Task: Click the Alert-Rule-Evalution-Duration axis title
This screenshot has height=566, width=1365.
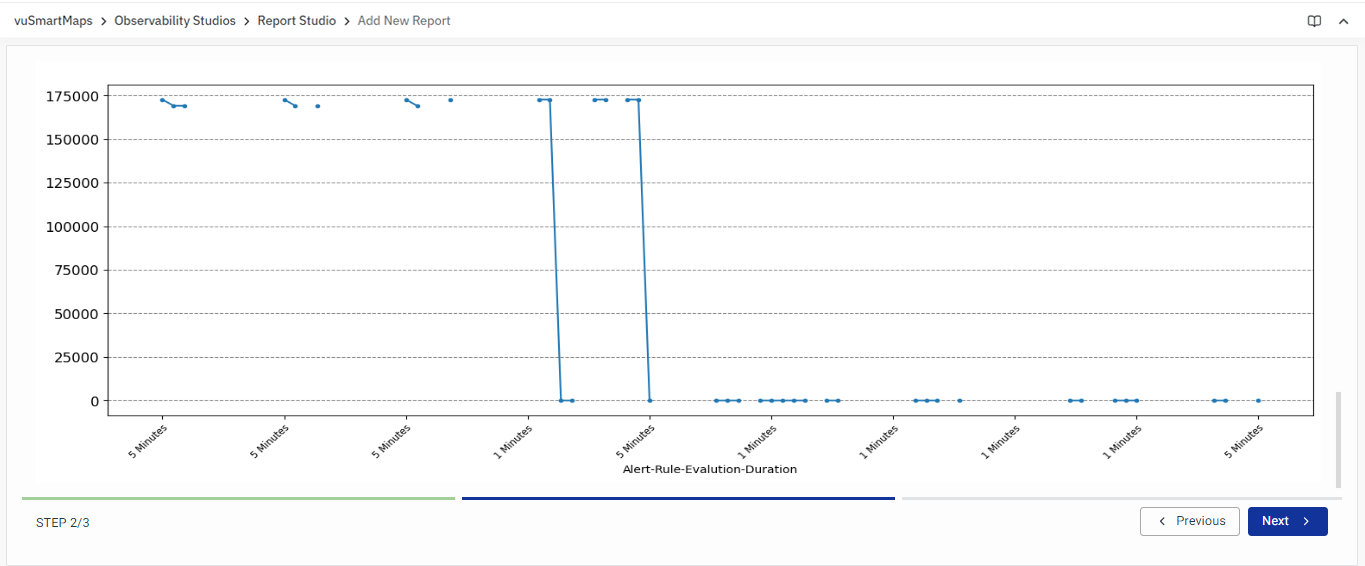Action: (709, 469)
